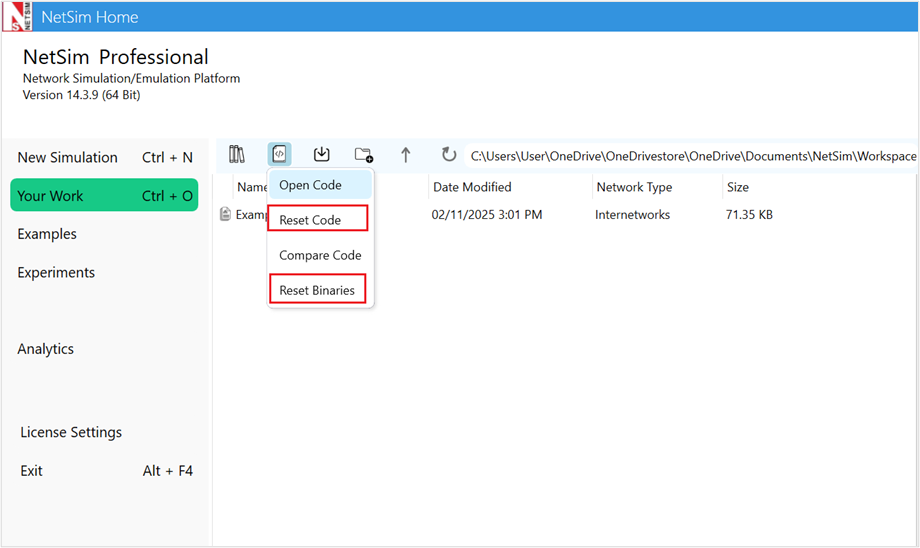Click the date 02/11/2025 3:01 PM cell
This screenshot has height=548, width=920.
tap(486, 215)
